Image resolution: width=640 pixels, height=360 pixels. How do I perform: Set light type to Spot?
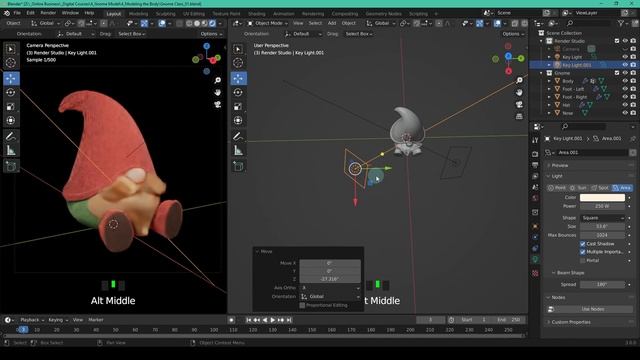(600, 188)
